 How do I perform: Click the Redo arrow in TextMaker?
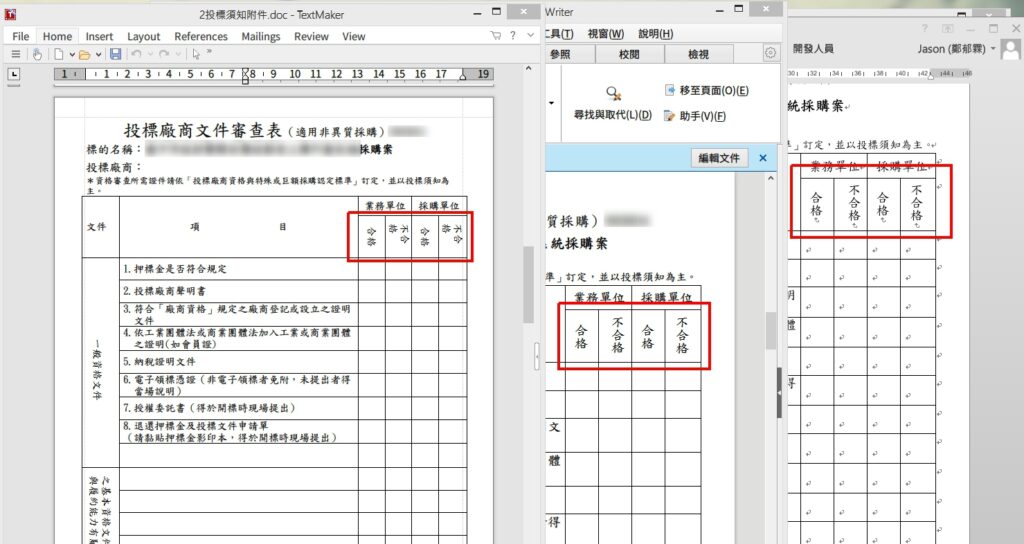click(x=164, y=54)
